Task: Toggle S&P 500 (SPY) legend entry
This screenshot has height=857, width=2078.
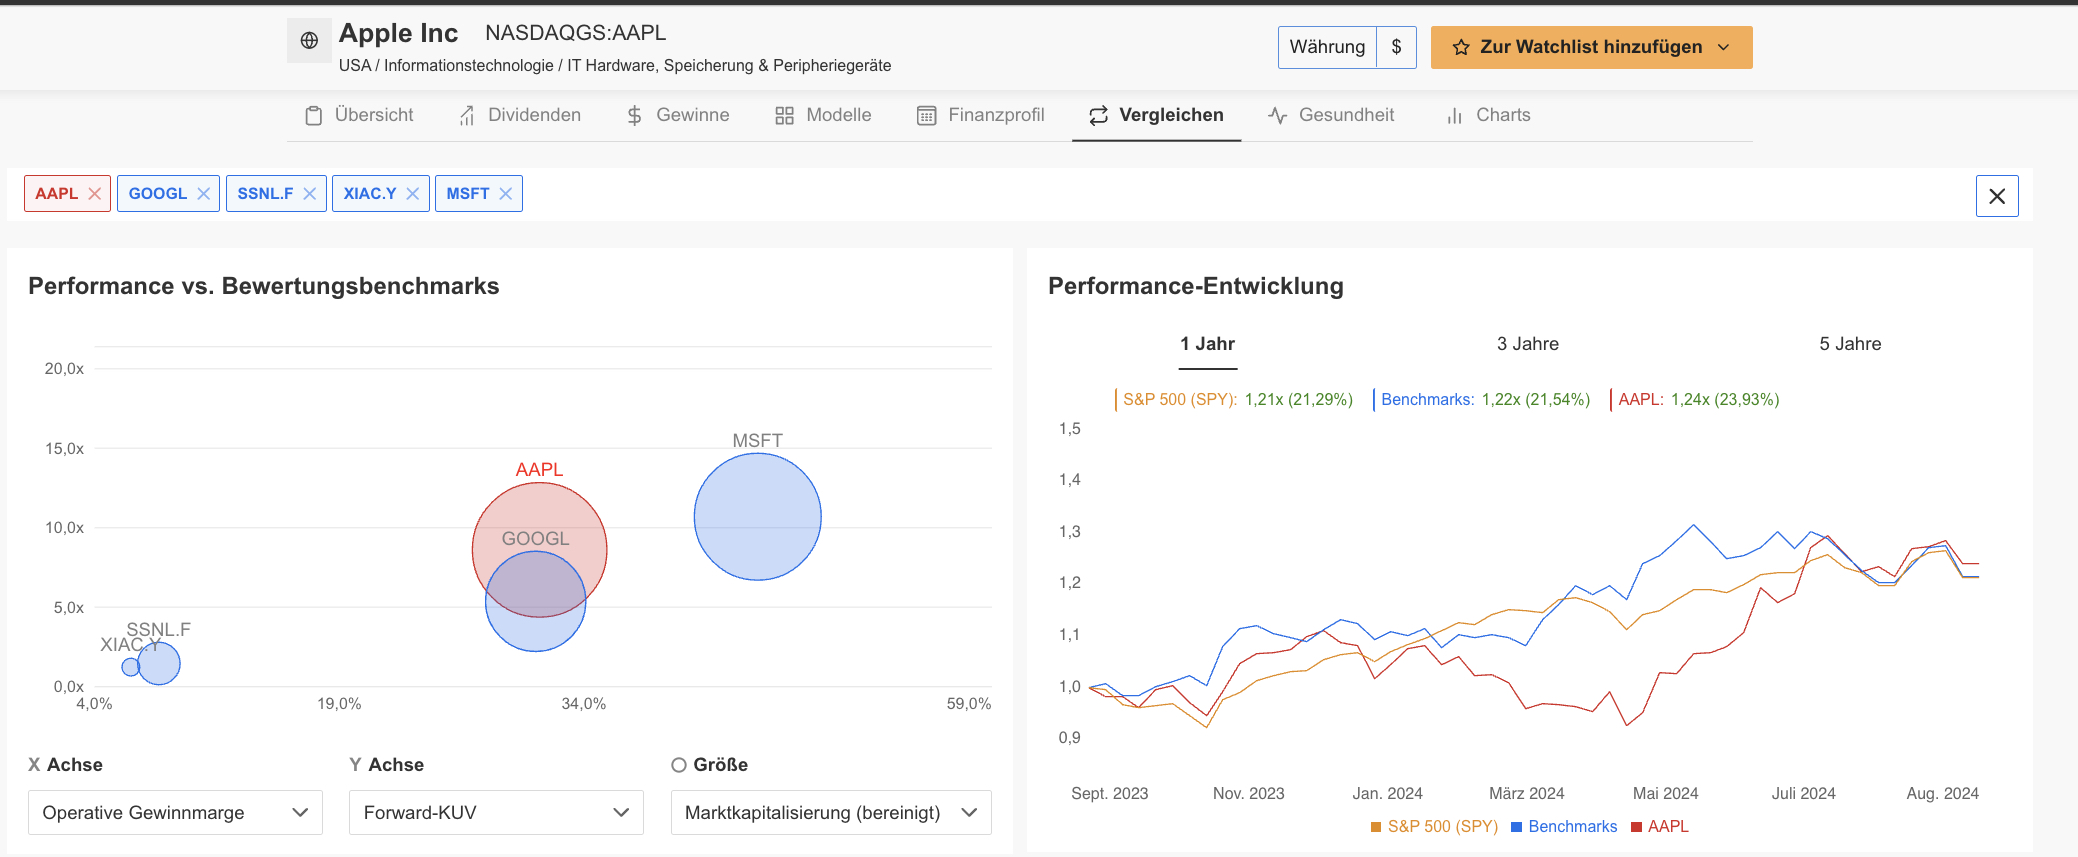Action: (x=1434, y=826)
